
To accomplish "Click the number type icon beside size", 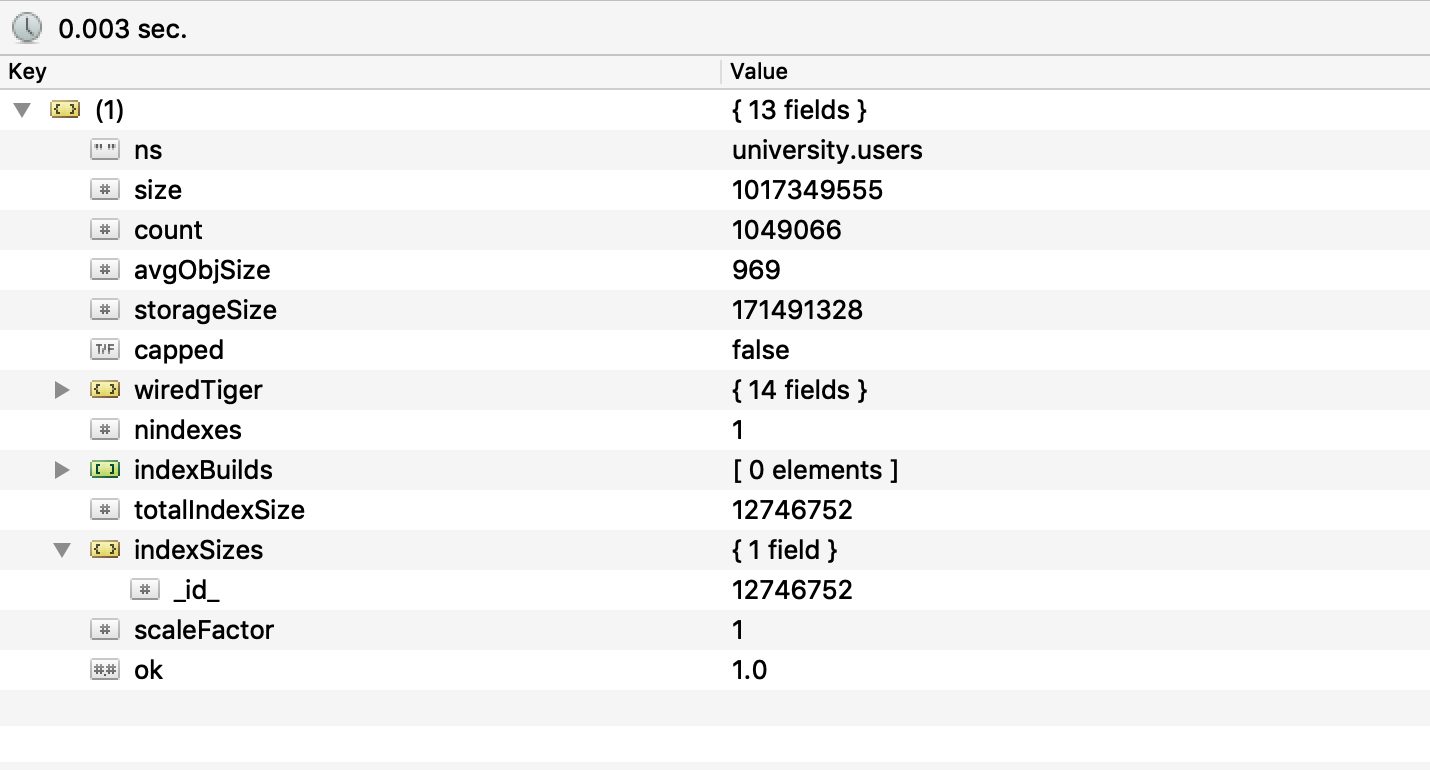I will [104, 190].
